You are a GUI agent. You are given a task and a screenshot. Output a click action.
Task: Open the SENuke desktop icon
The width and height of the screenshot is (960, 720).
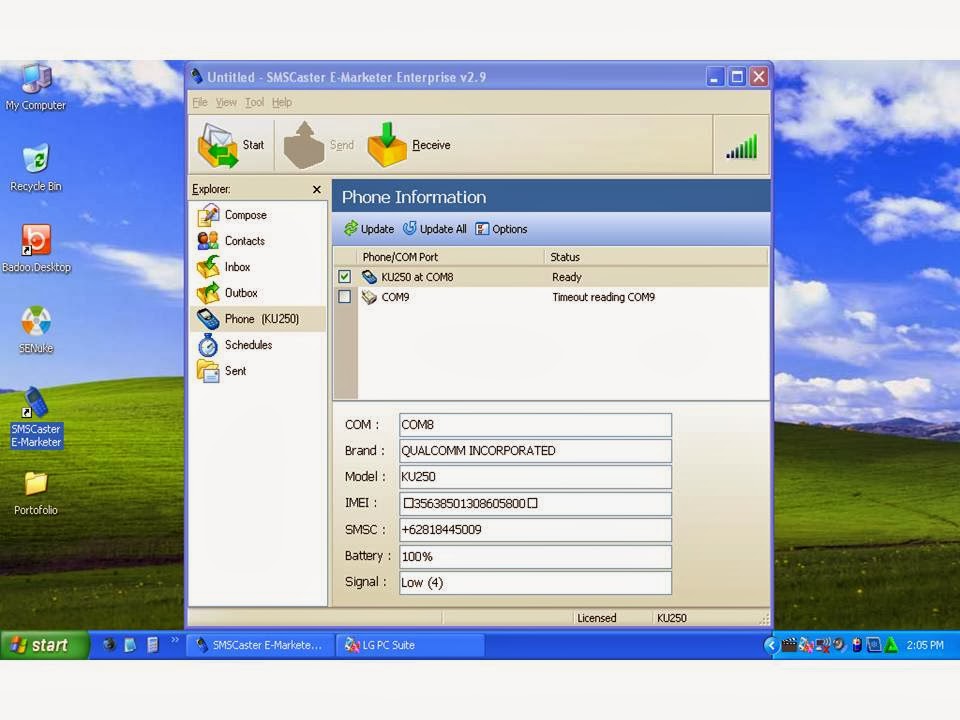(x=36, y=329)
